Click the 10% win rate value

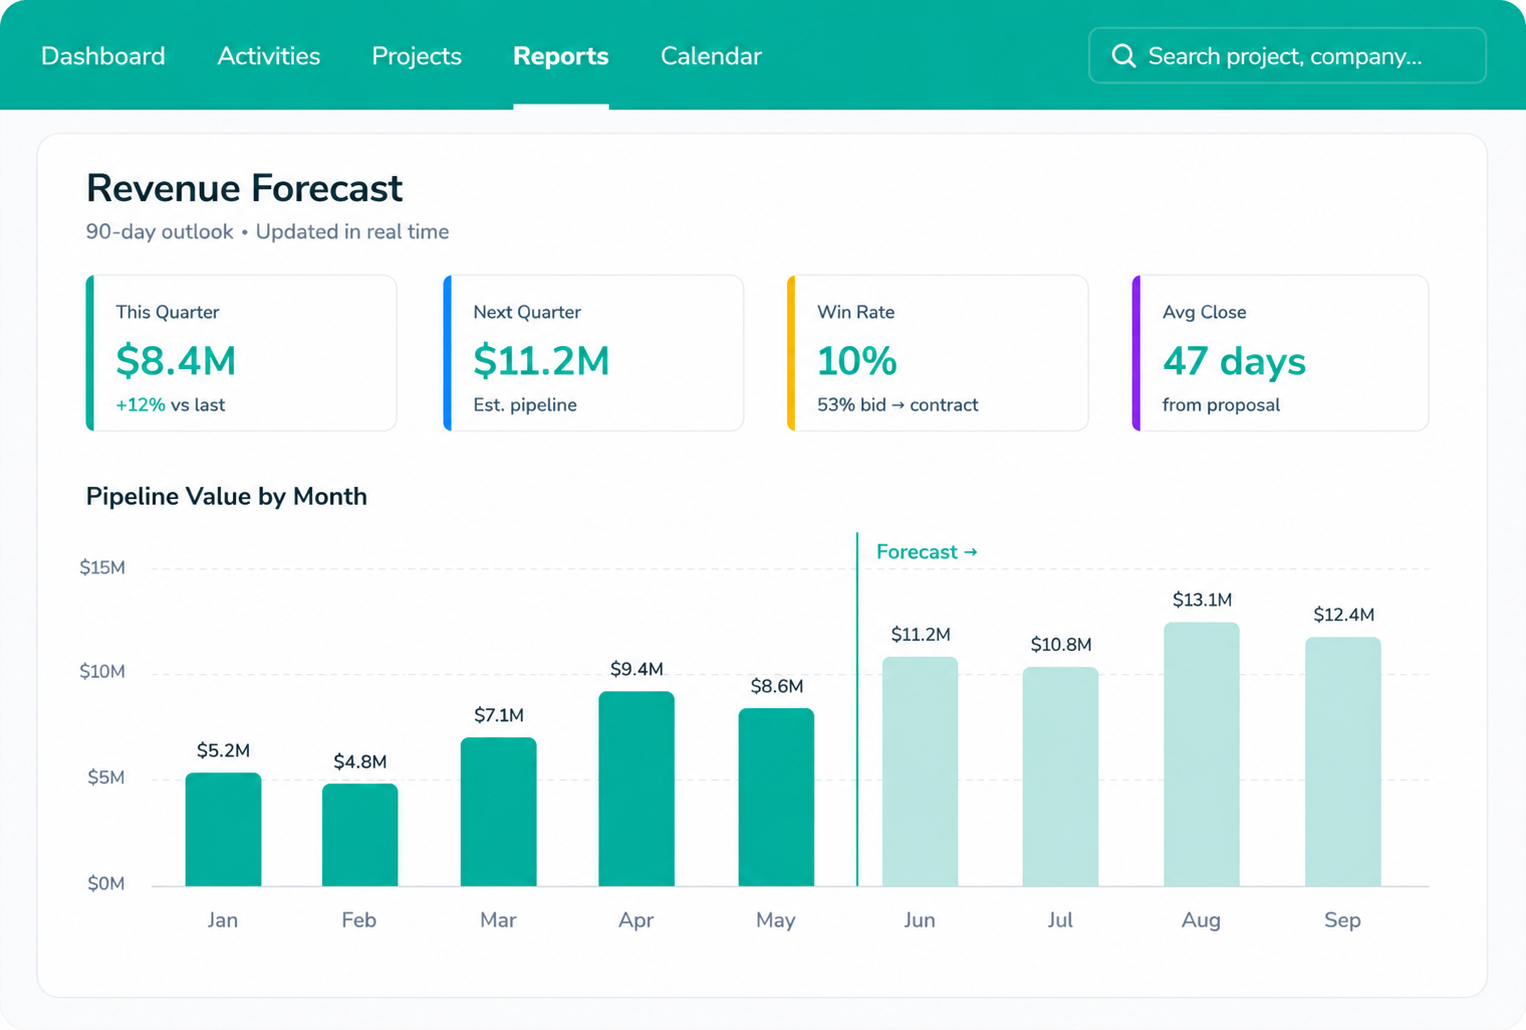click(x=857, y=361)
